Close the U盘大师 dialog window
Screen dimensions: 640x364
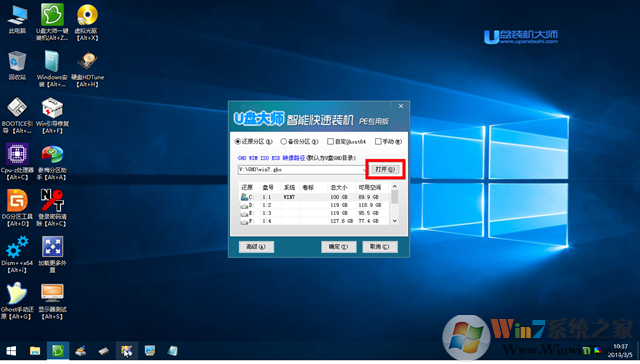[x=401, y=106]
